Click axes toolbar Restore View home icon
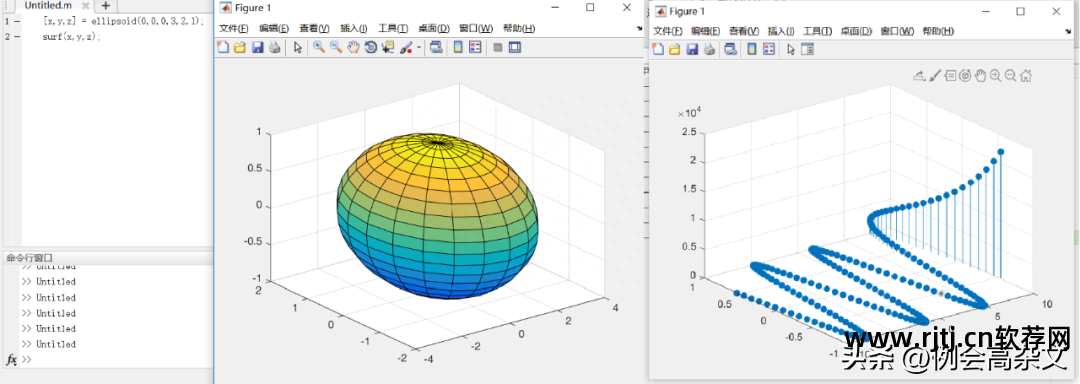 (x=1026, y=75)
